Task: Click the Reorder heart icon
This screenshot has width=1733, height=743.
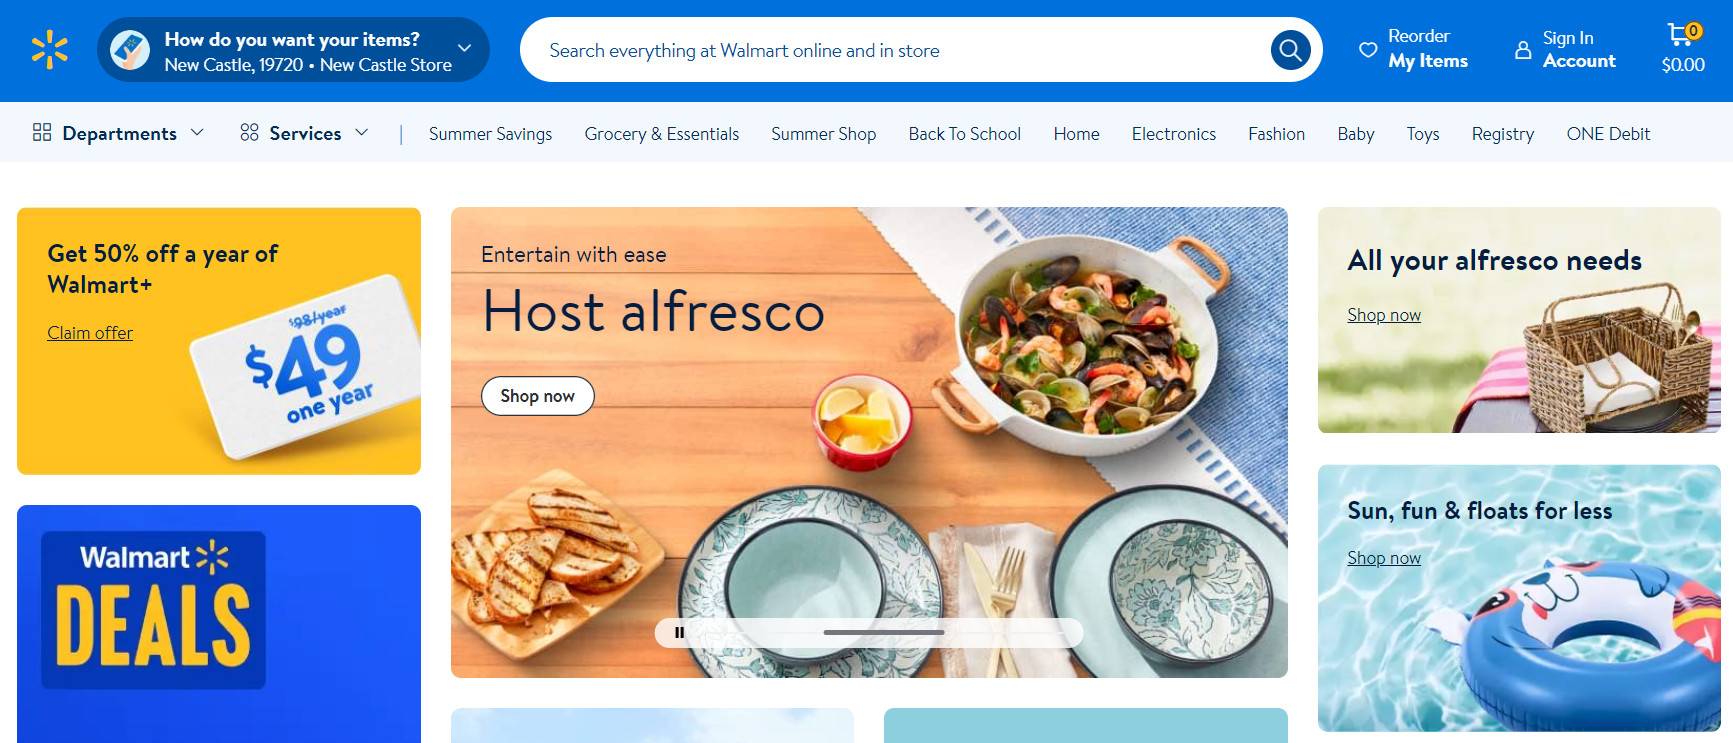Action: (x=1368, y=49)
